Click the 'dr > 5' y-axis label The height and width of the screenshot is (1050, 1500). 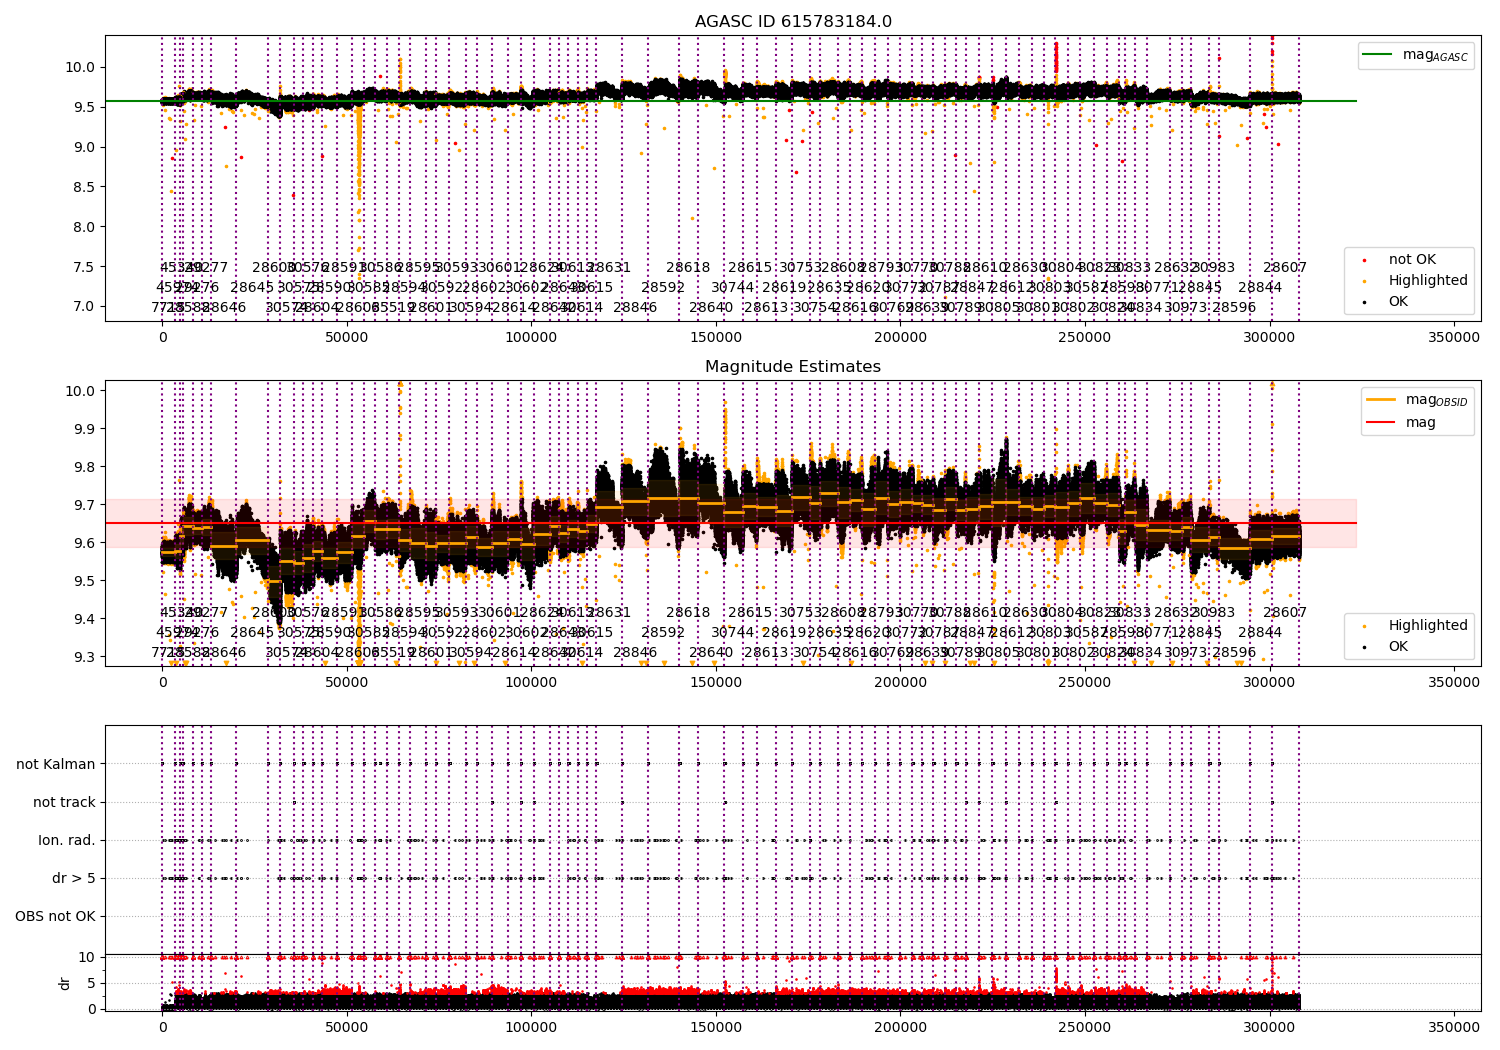click(74, 878)
